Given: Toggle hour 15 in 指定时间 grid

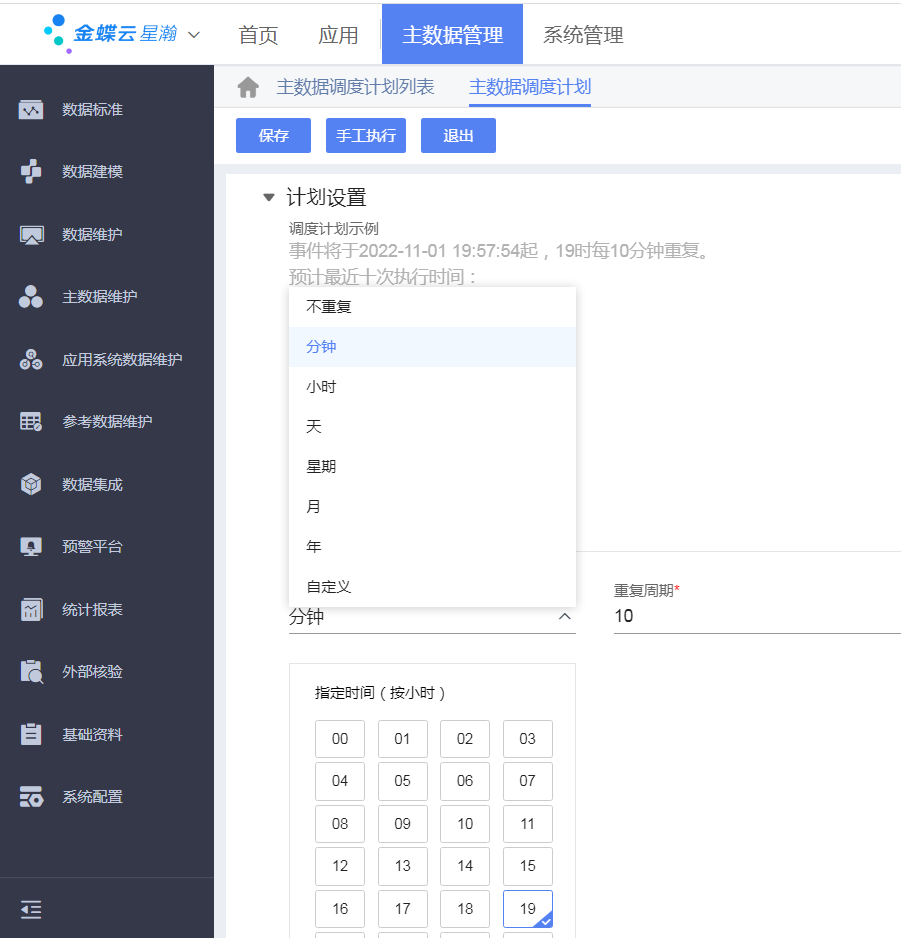Looking at the screenshot, I should click(528, 866).
